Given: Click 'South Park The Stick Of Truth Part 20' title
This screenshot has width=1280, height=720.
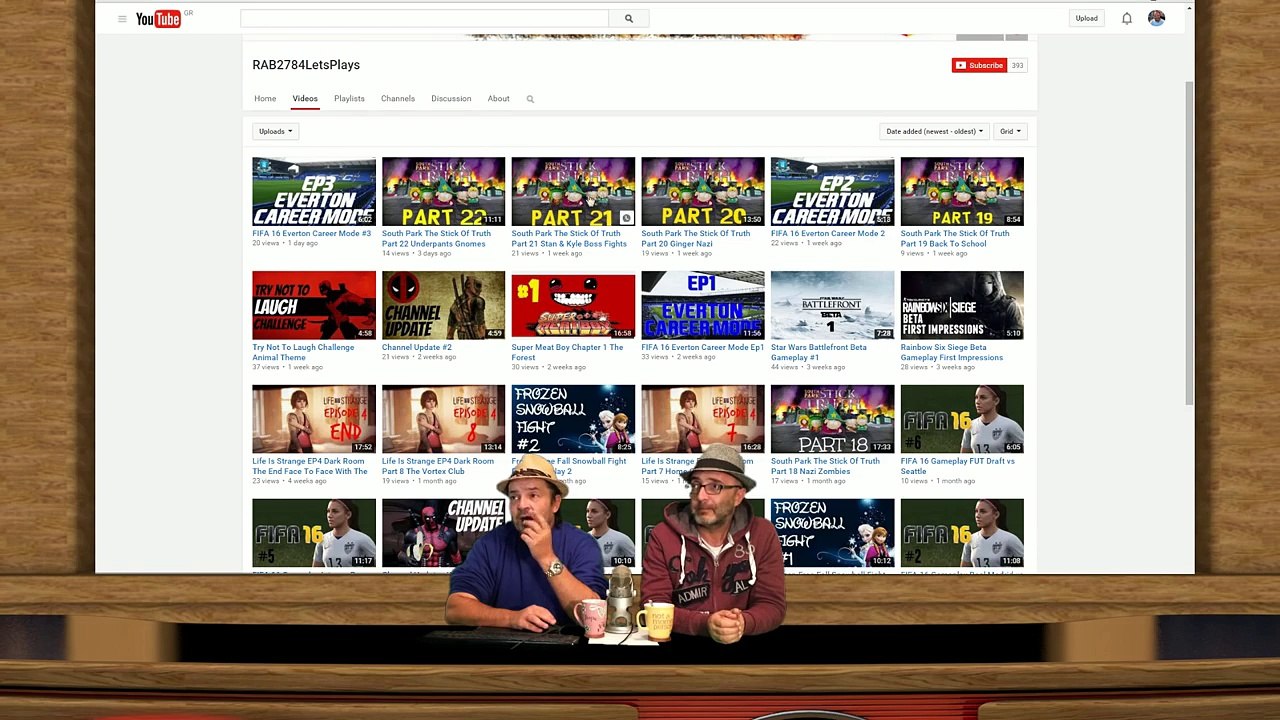Looking at the screenshot, I should (695, 239).
